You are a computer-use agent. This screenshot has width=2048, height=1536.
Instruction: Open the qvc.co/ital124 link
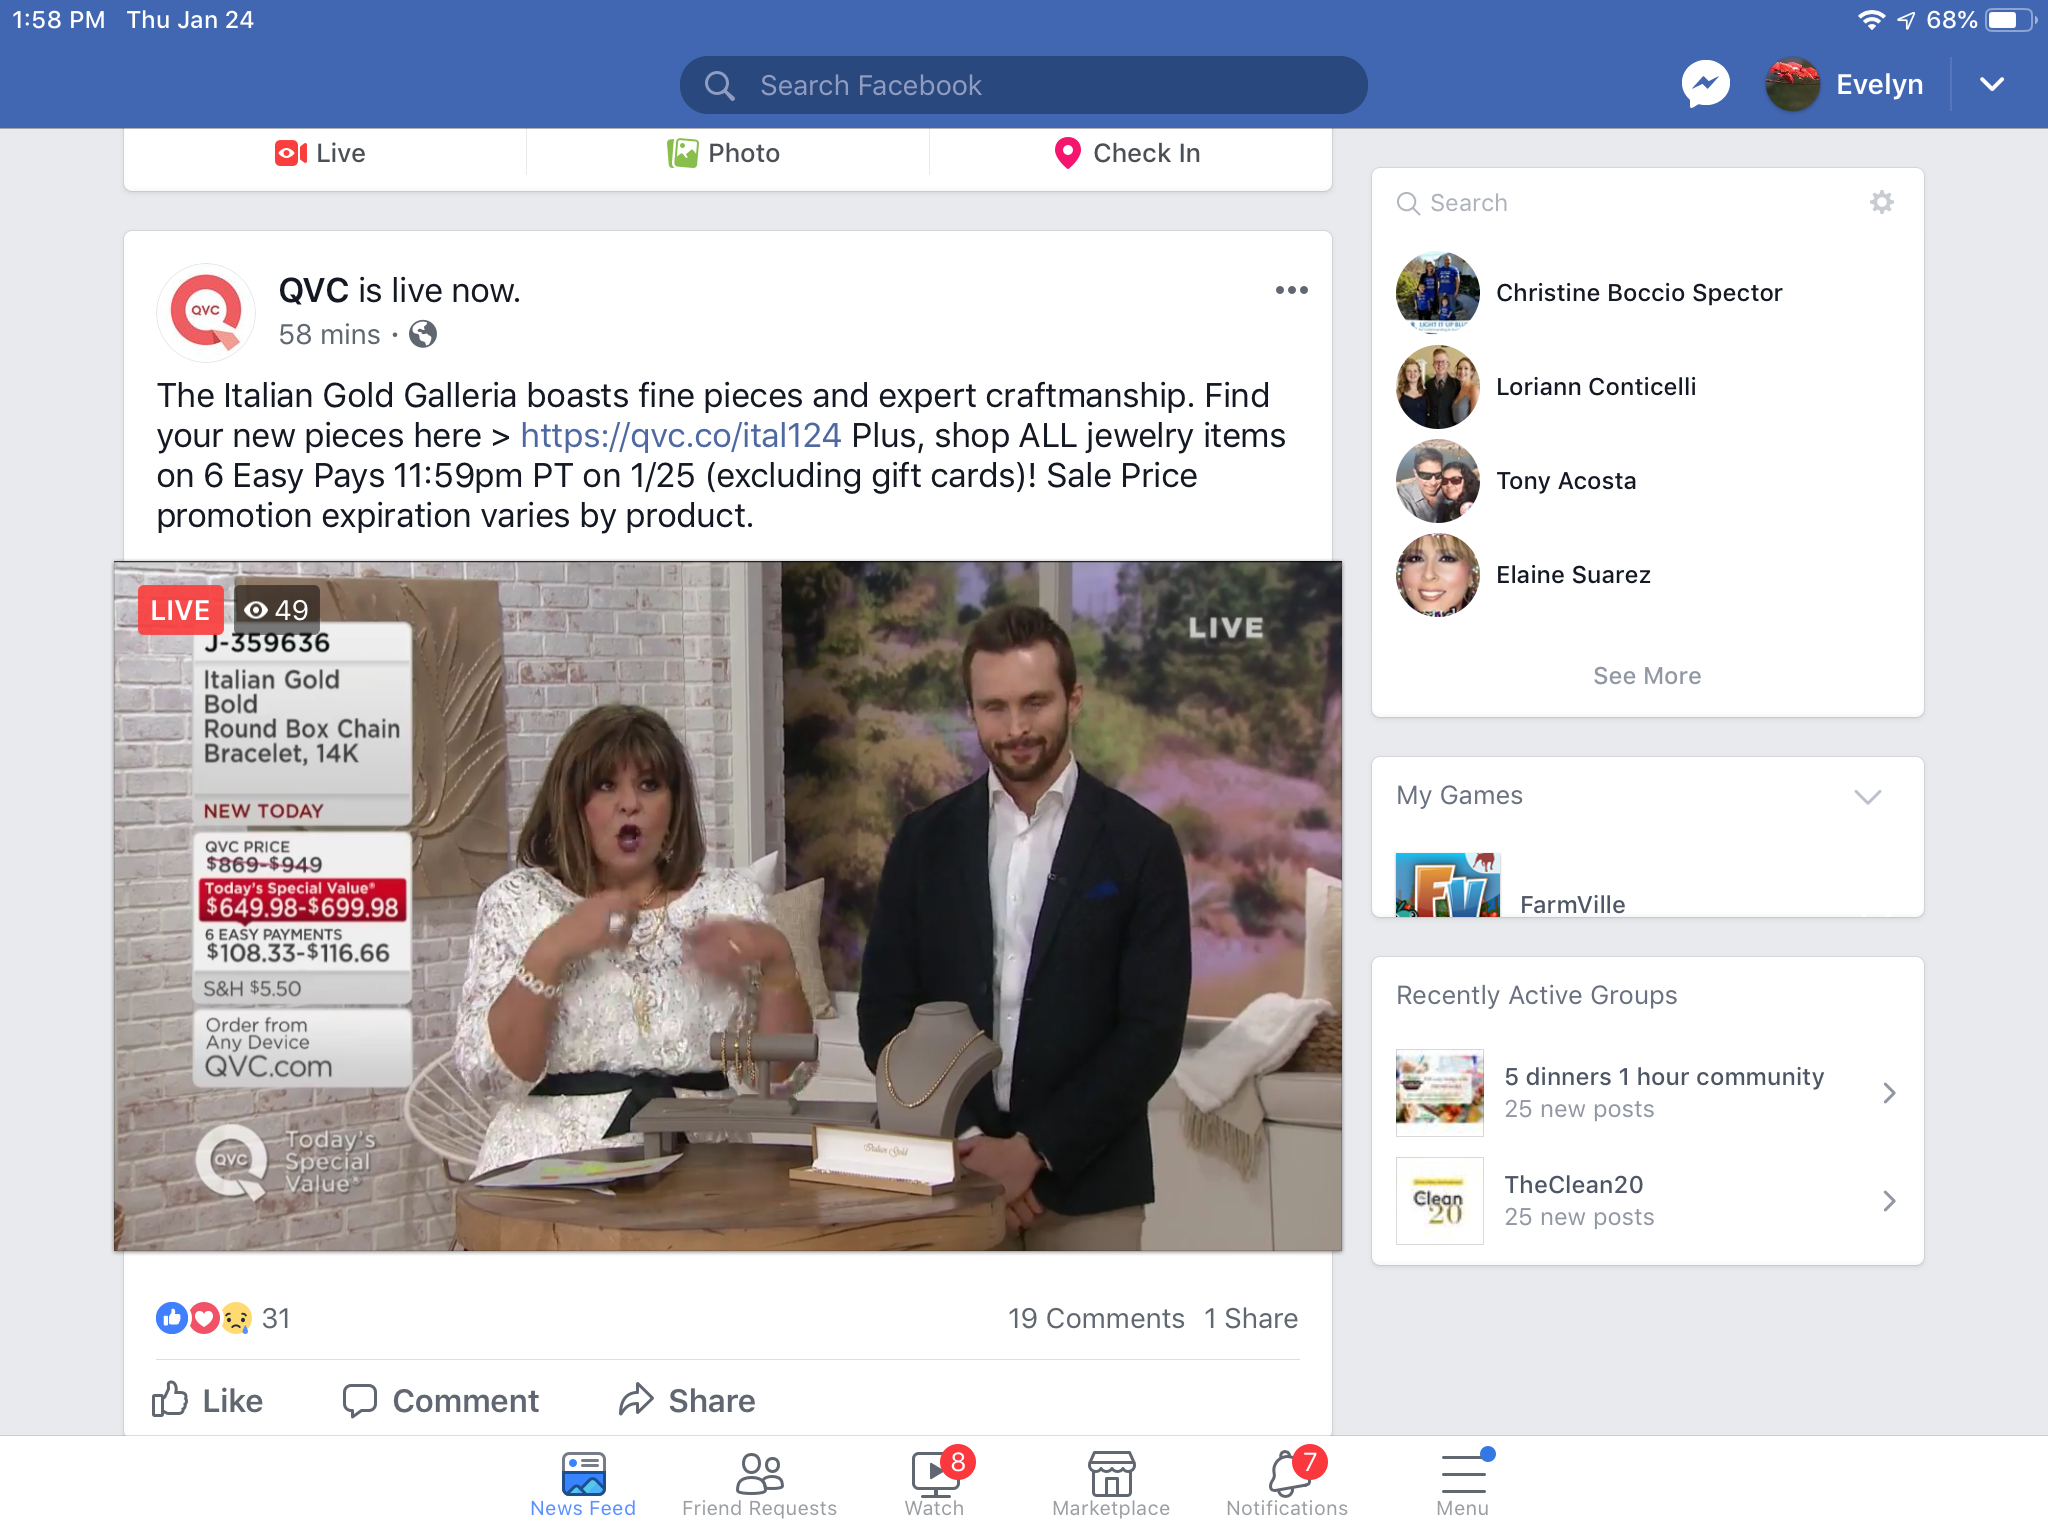(x=680, y=436)
